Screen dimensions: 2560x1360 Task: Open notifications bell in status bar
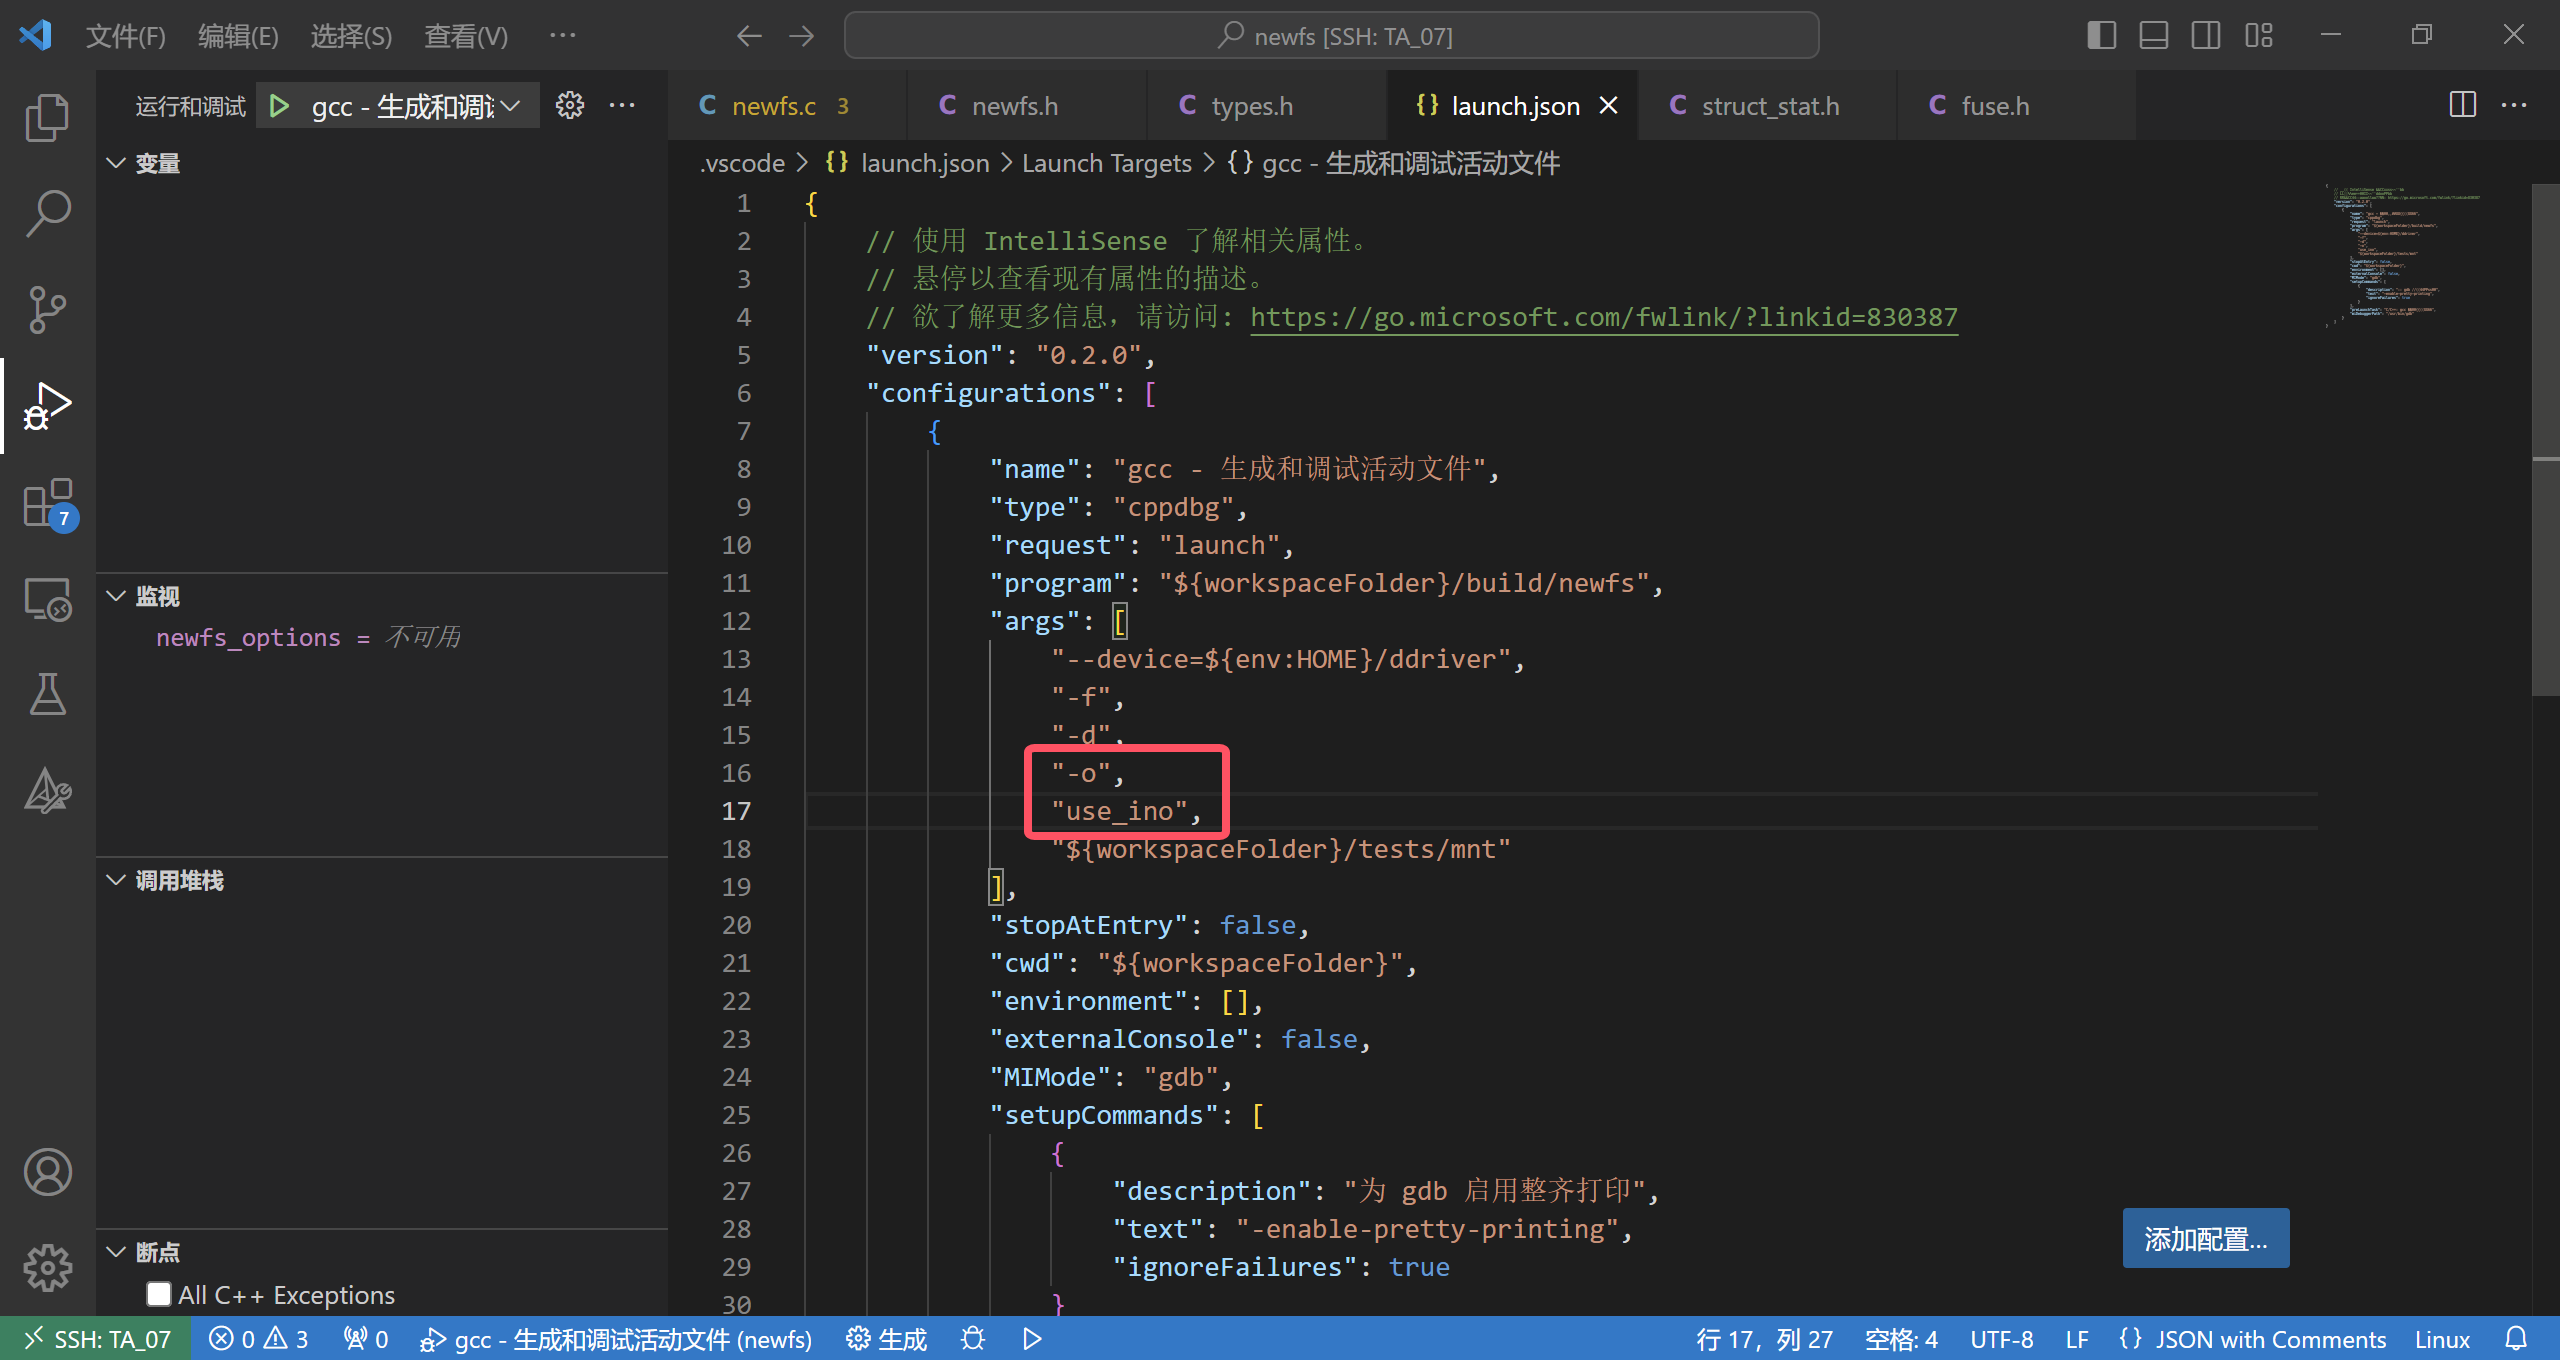[x=2516, y=1339]
